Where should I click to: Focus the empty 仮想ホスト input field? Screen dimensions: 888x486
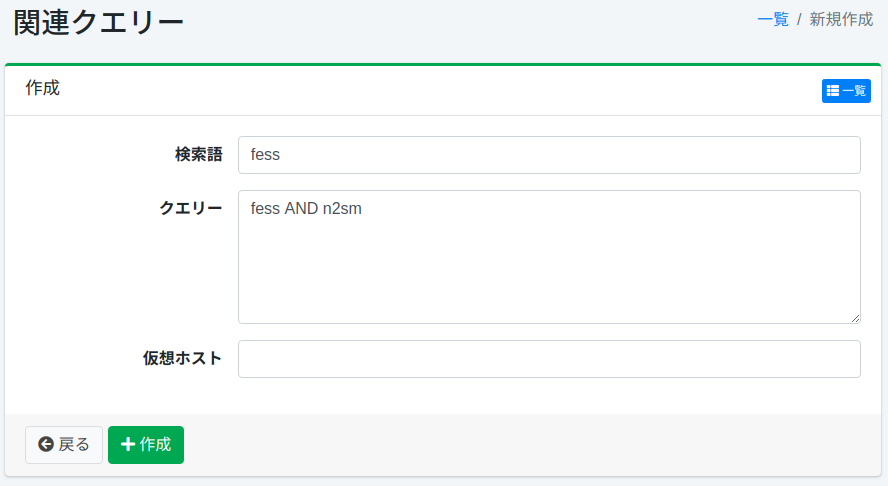click(549, 359)
